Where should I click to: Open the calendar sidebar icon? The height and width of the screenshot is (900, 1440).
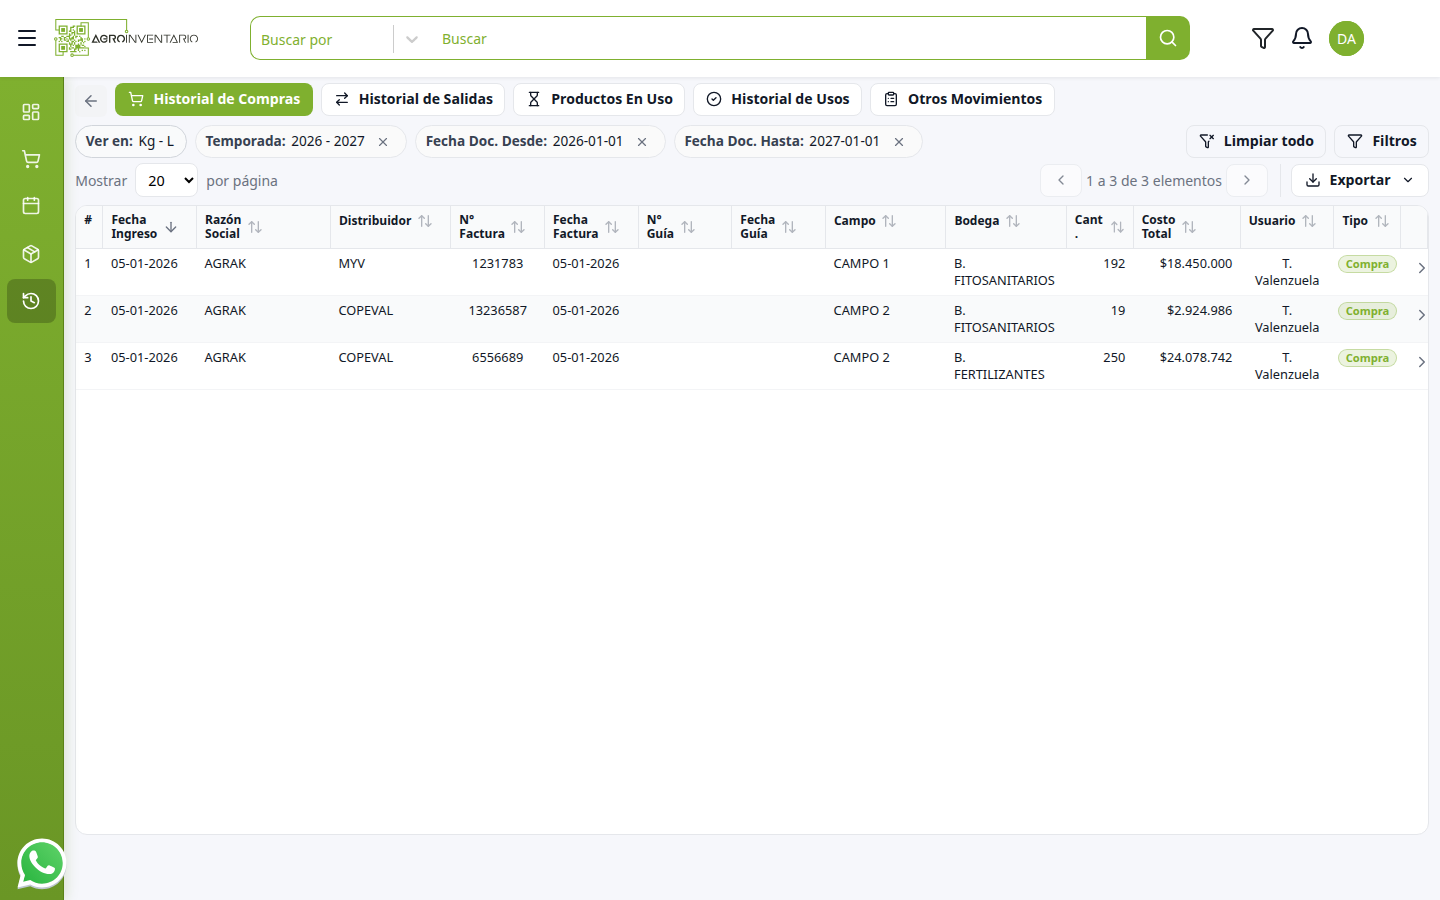[x=31, y=206]
